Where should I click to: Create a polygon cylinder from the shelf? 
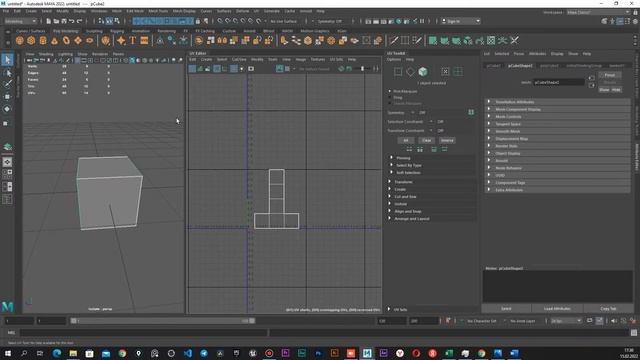click(43, 40)
